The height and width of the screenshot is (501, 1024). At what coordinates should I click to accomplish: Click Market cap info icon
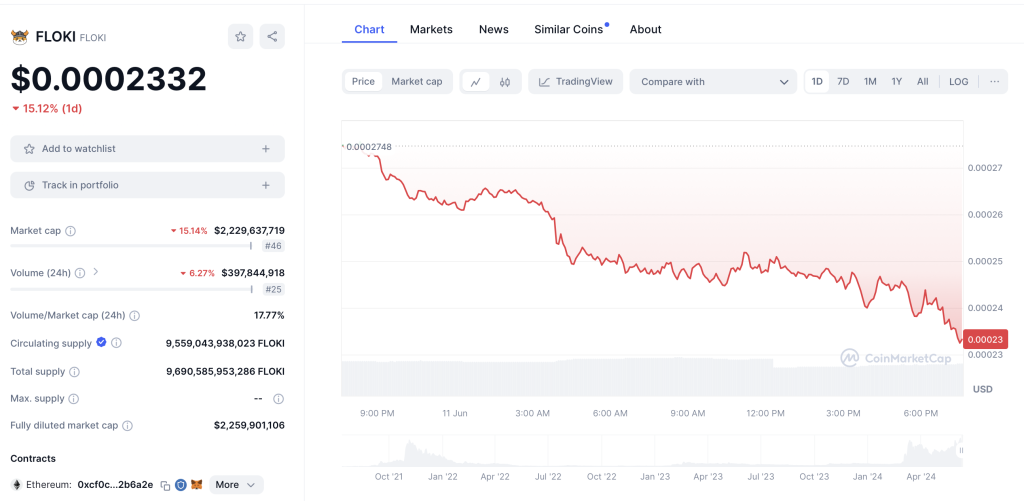point(71,231)
